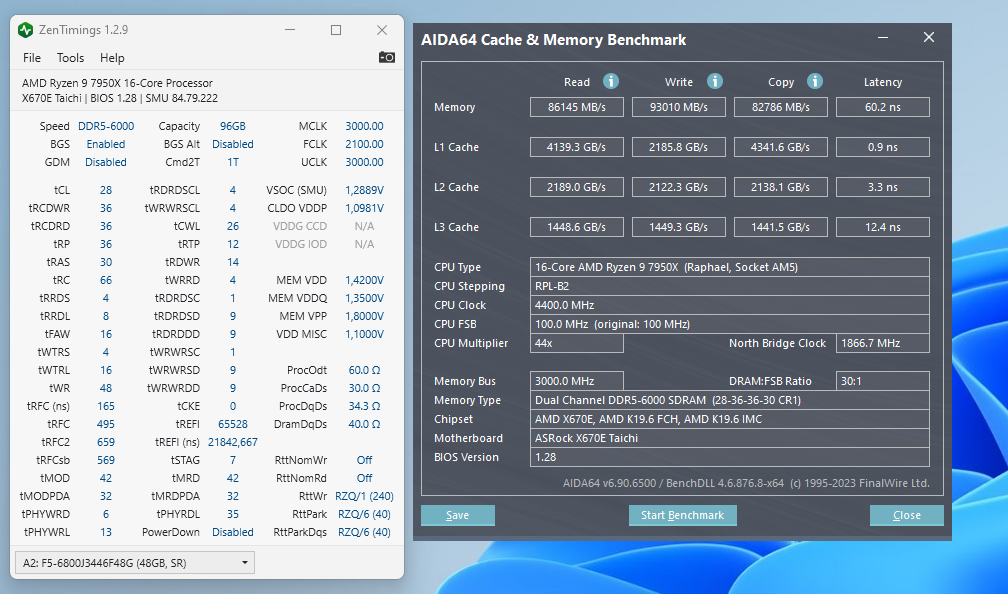
Task: Click the ZenTimings green app logo icon
Action: coord(25,30)
